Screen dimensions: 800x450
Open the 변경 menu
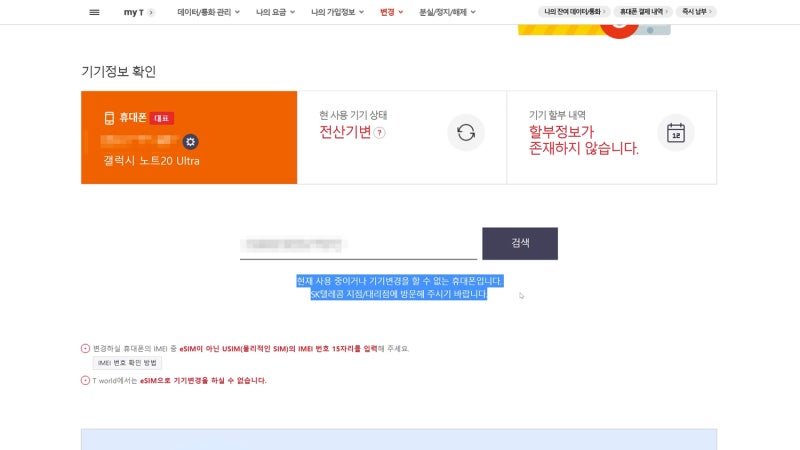(391, 12)
